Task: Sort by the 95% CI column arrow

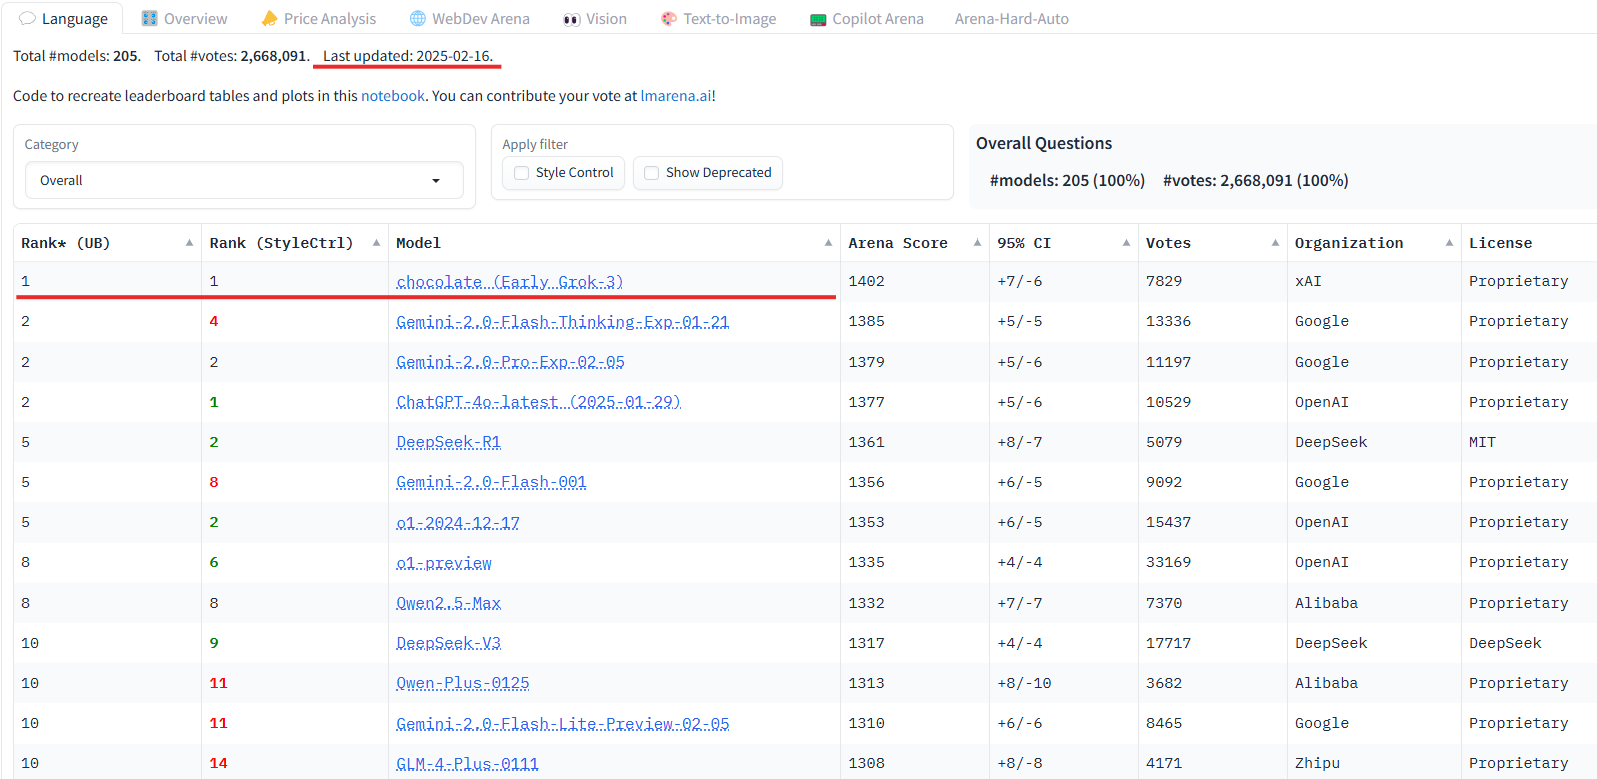Action: click(x=1126, y=243)
